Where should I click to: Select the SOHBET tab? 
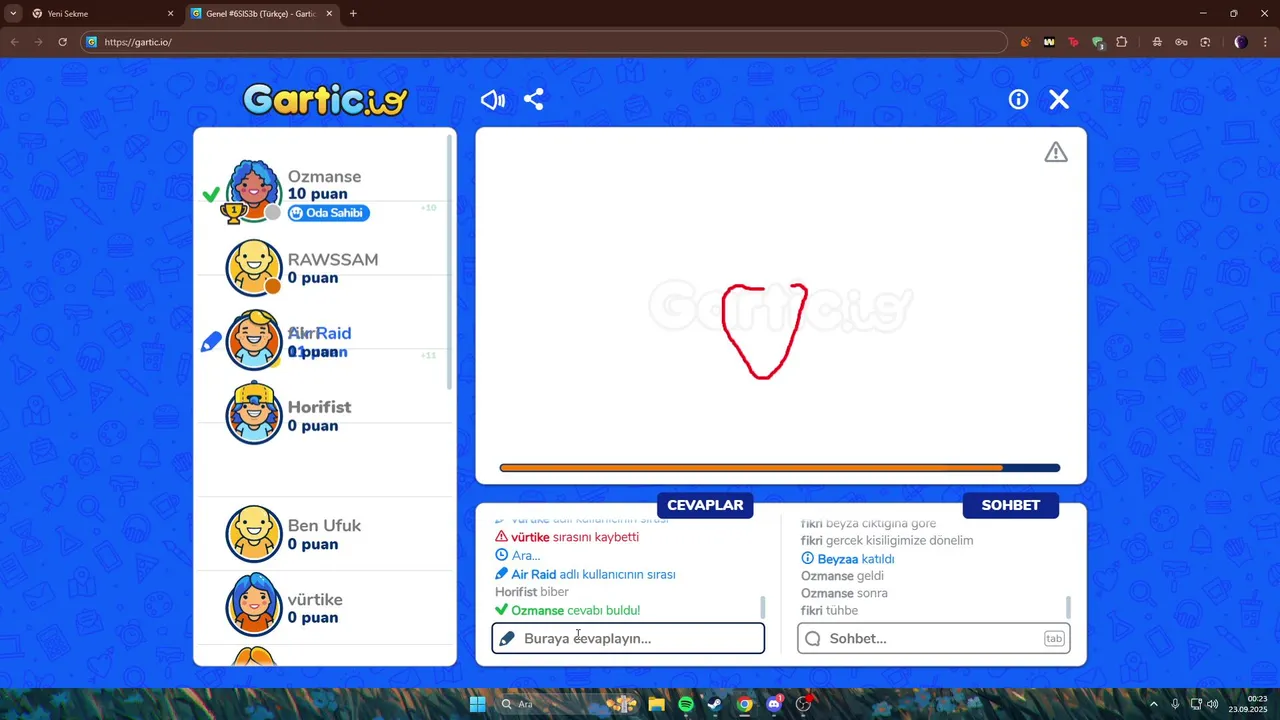(1010, 505)
